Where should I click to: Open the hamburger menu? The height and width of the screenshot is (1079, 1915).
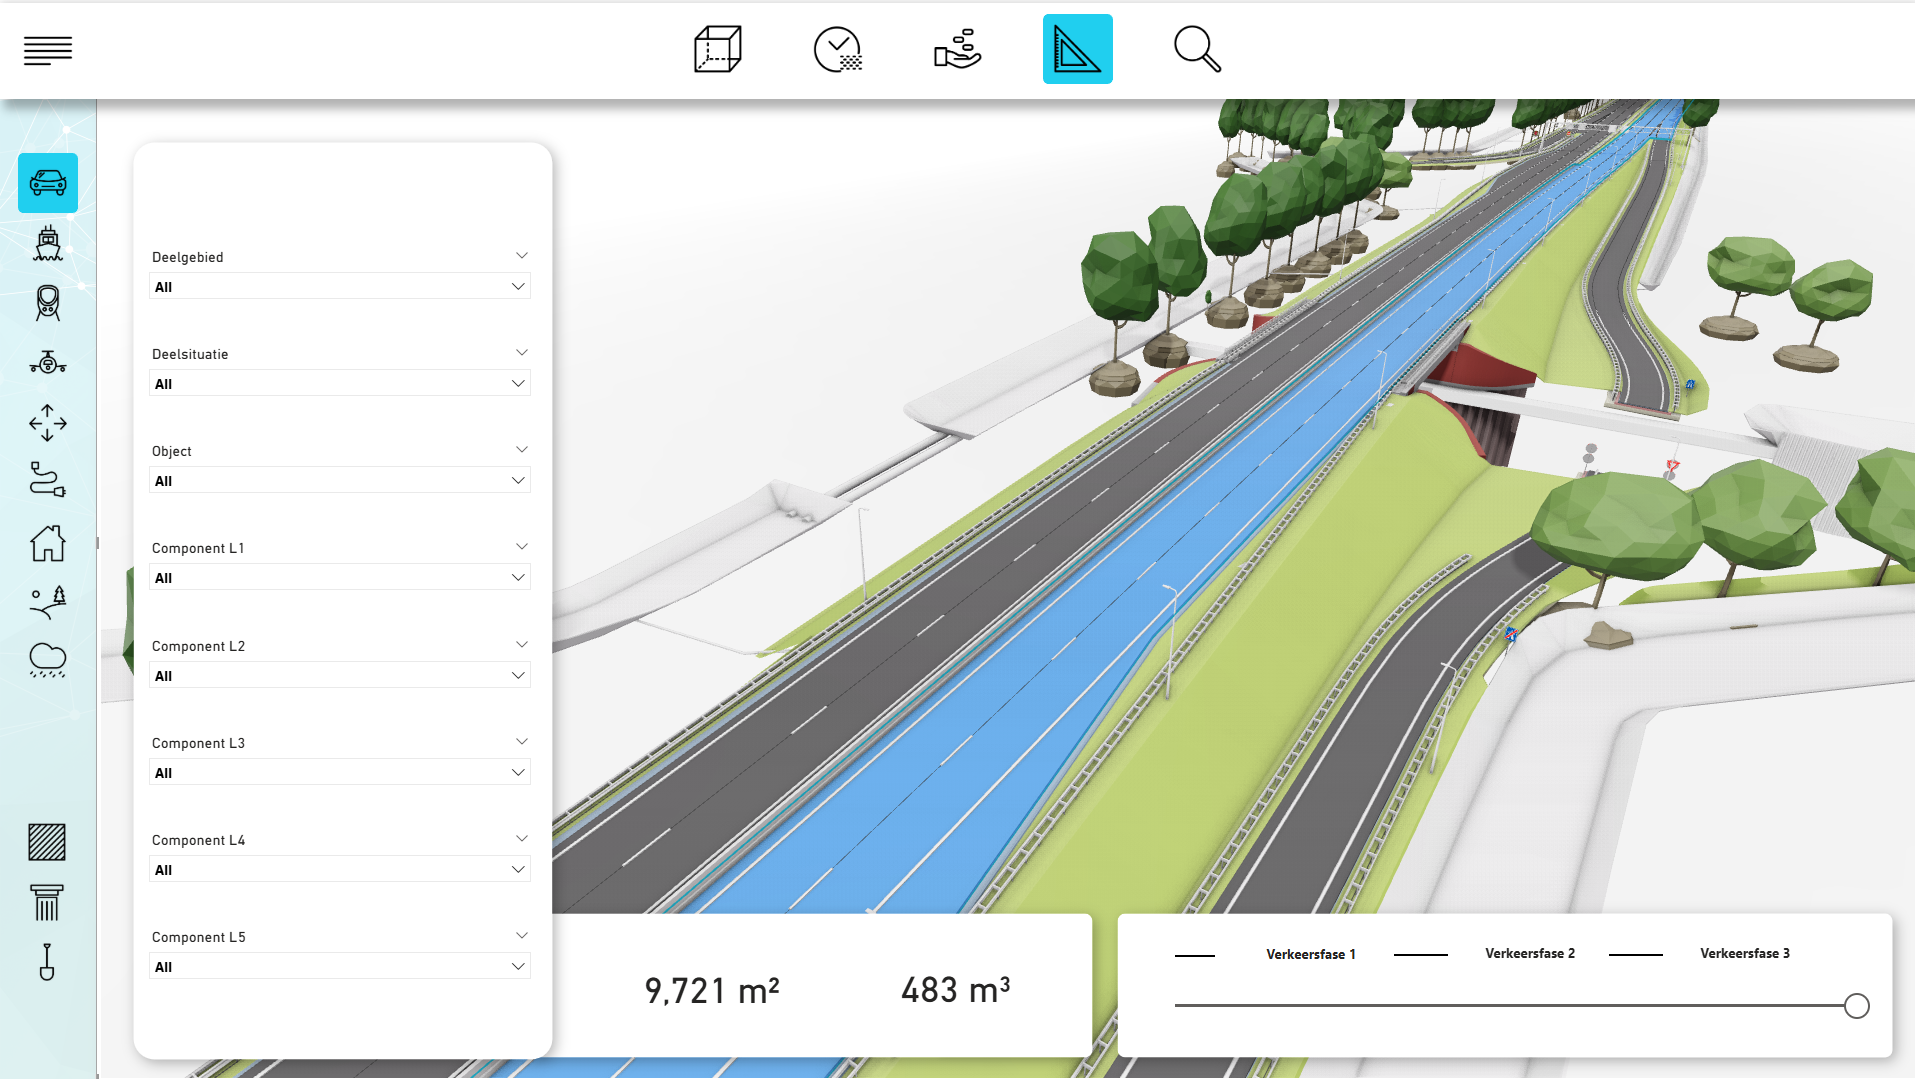tap(48, 50)
